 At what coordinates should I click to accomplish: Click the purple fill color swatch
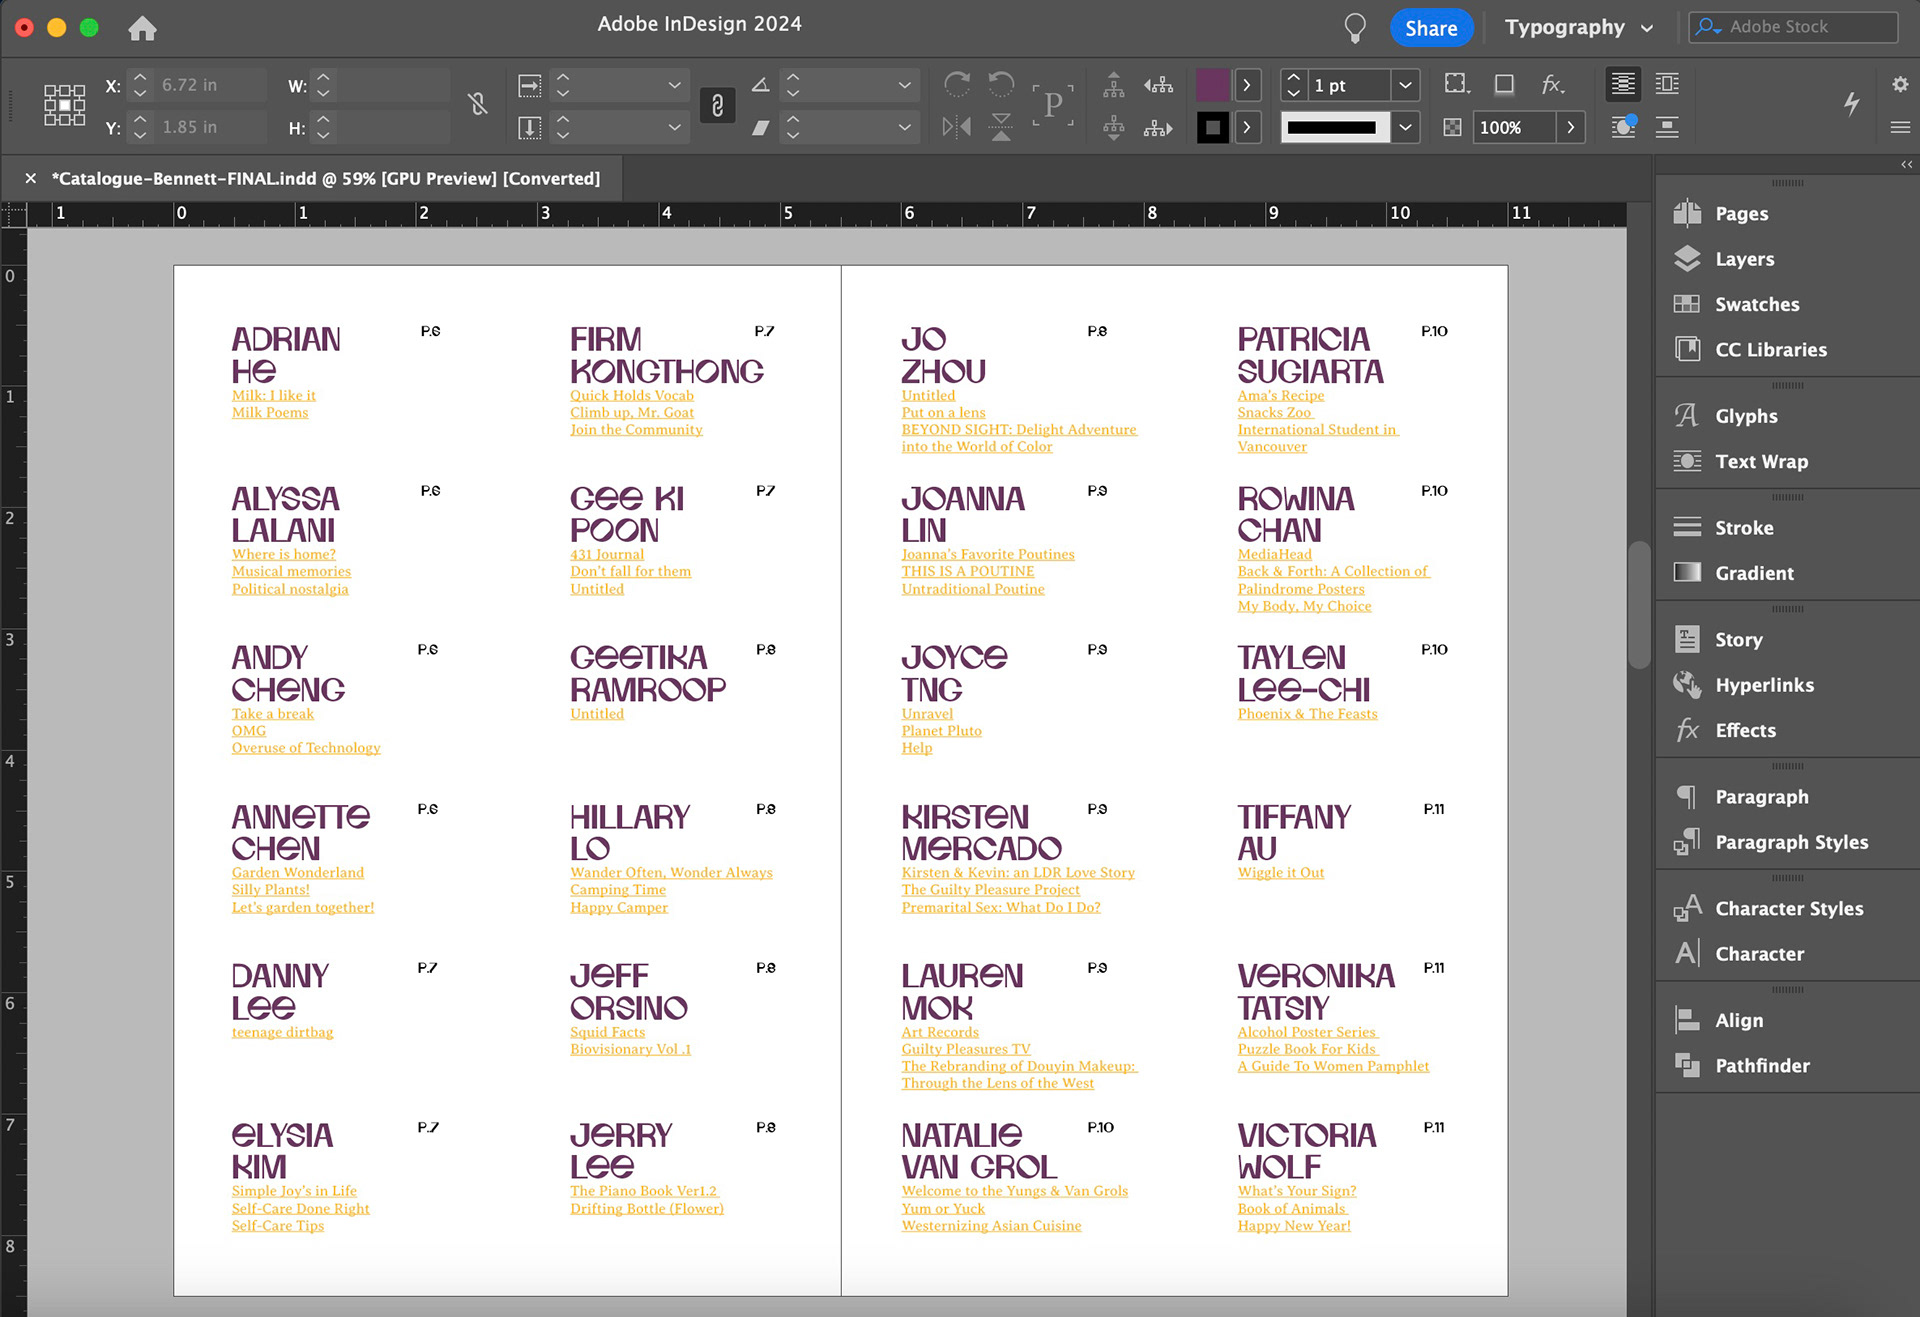point(1212,85)
